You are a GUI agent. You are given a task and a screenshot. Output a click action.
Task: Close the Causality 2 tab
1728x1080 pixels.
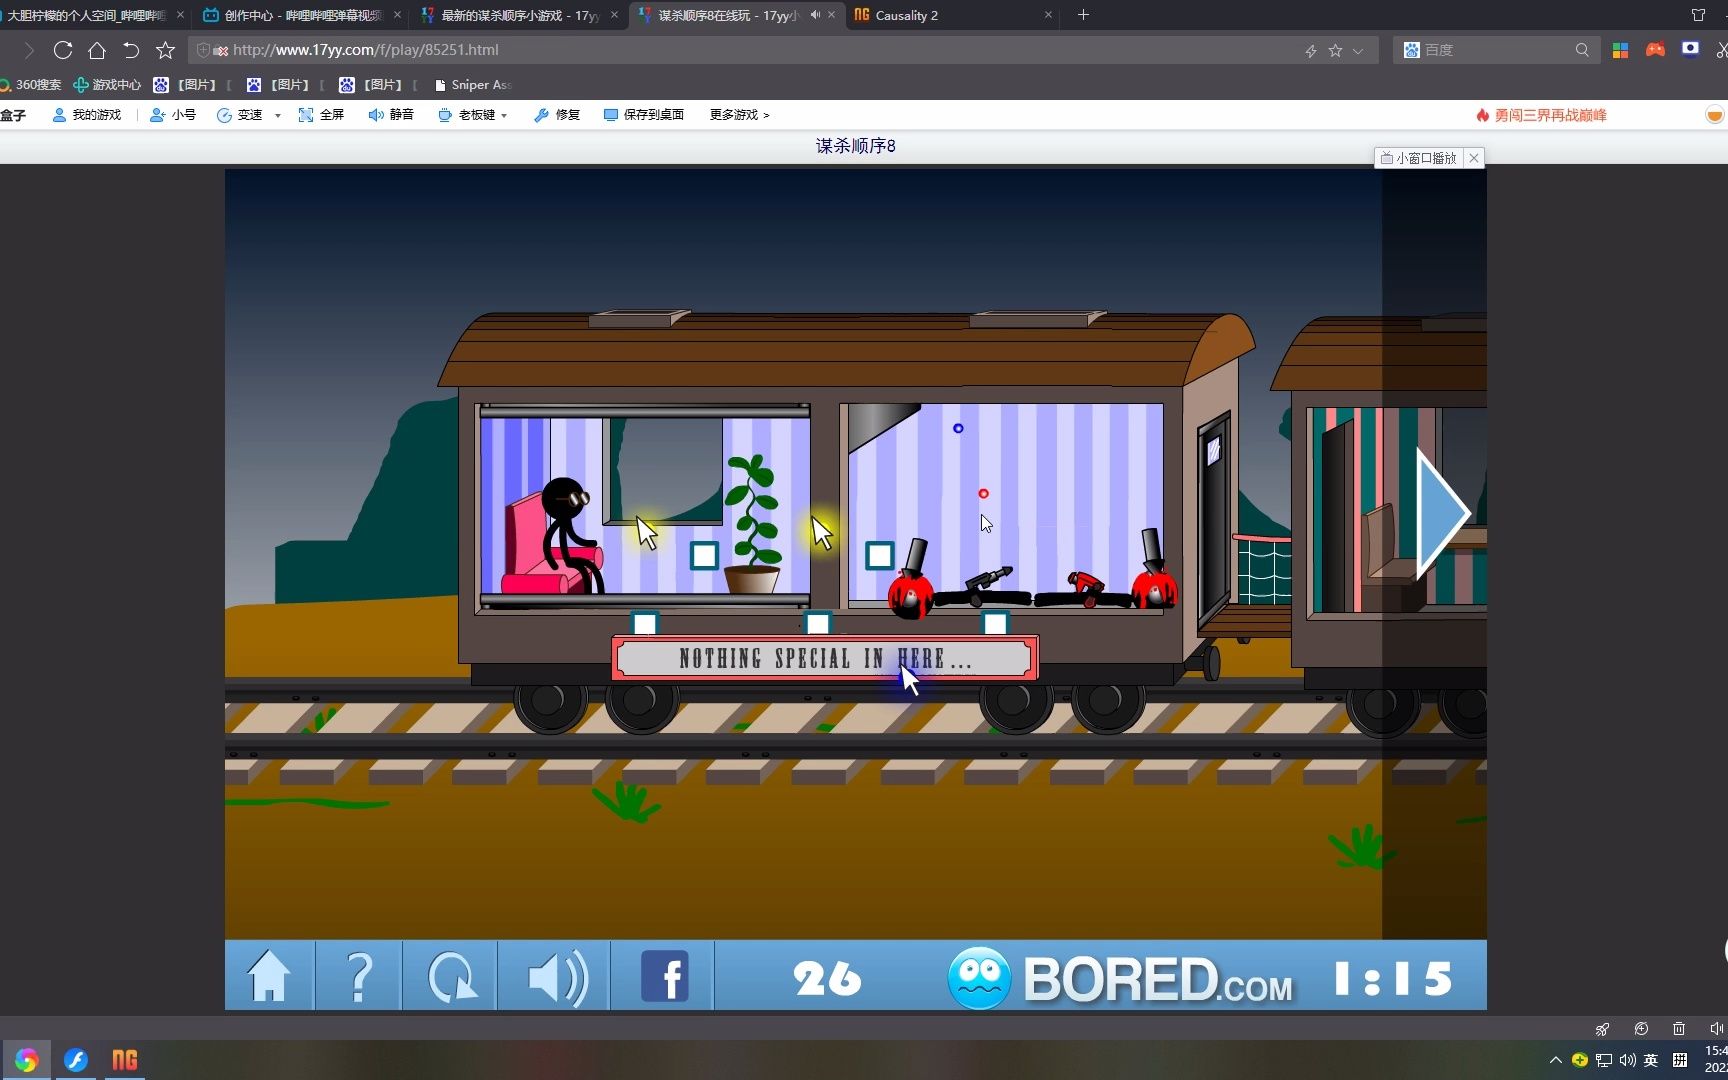click(1048, 15)
